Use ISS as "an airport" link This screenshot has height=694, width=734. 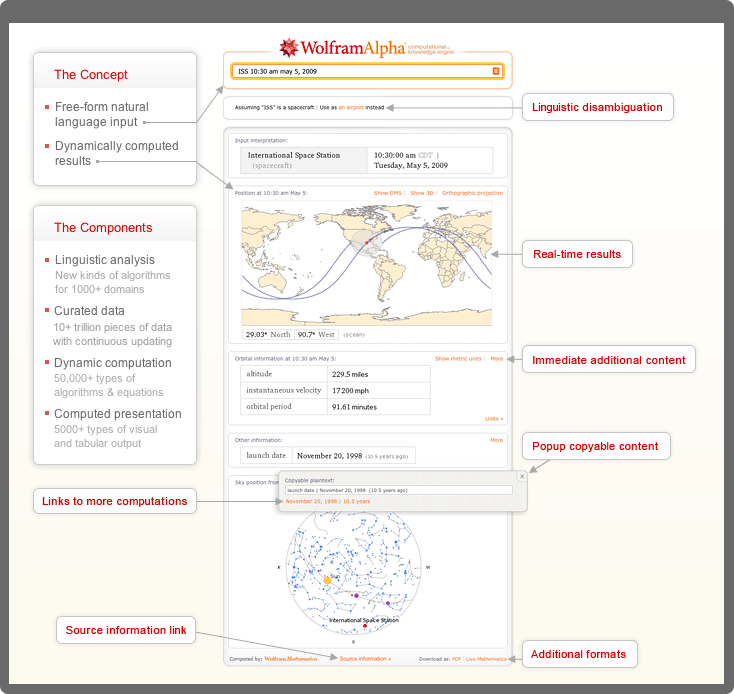(x=351, y=106)
